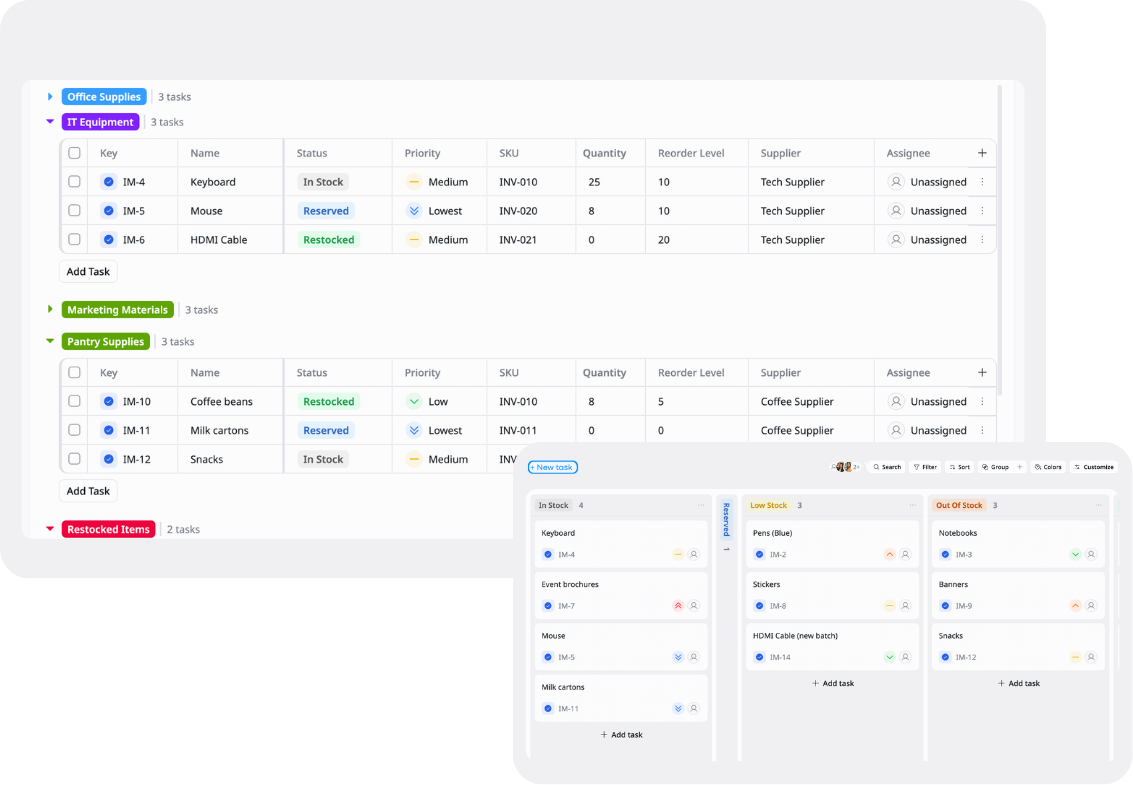Click Add task in In Stock column

(621, 734)
